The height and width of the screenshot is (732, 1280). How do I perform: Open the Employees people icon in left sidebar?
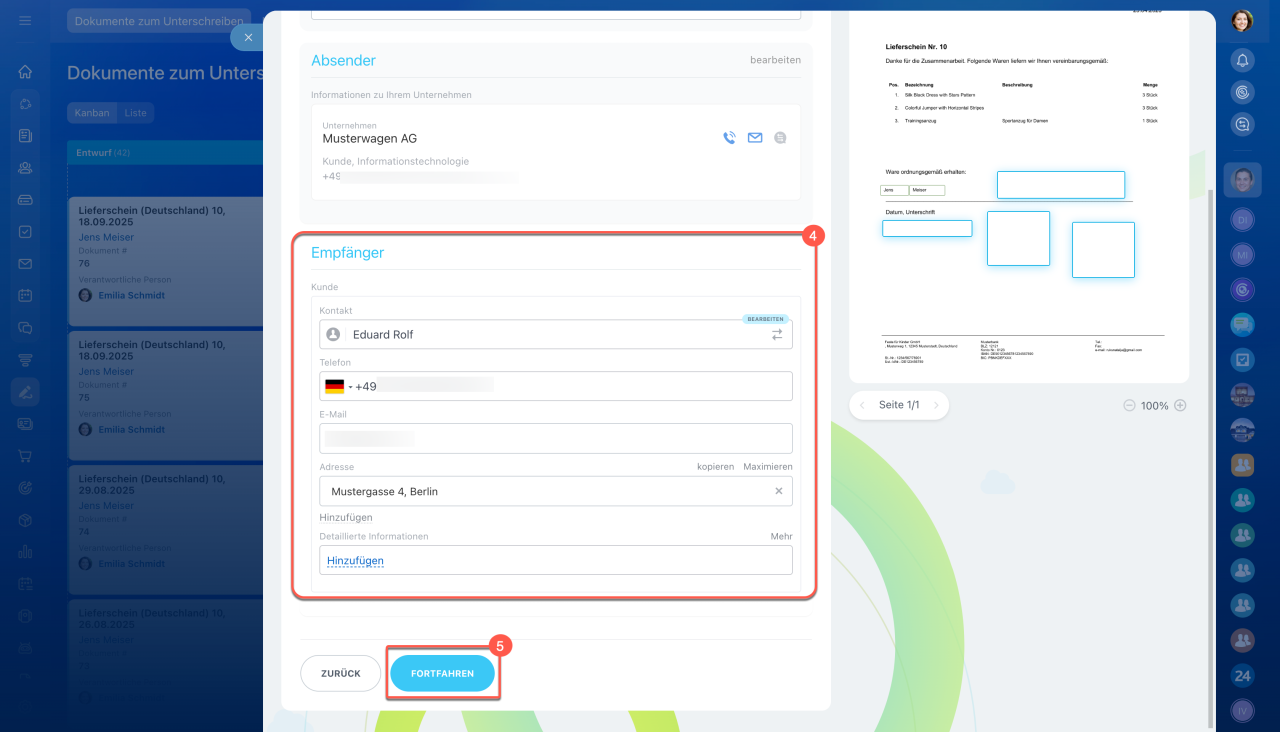coord(25,168)
